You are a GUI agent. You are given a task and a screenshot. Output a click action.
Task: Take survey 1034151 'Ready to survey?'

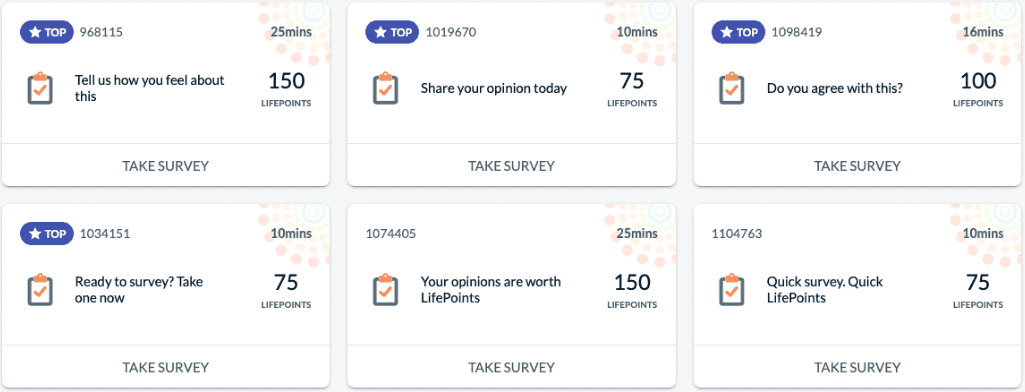[x=165, y=367]
